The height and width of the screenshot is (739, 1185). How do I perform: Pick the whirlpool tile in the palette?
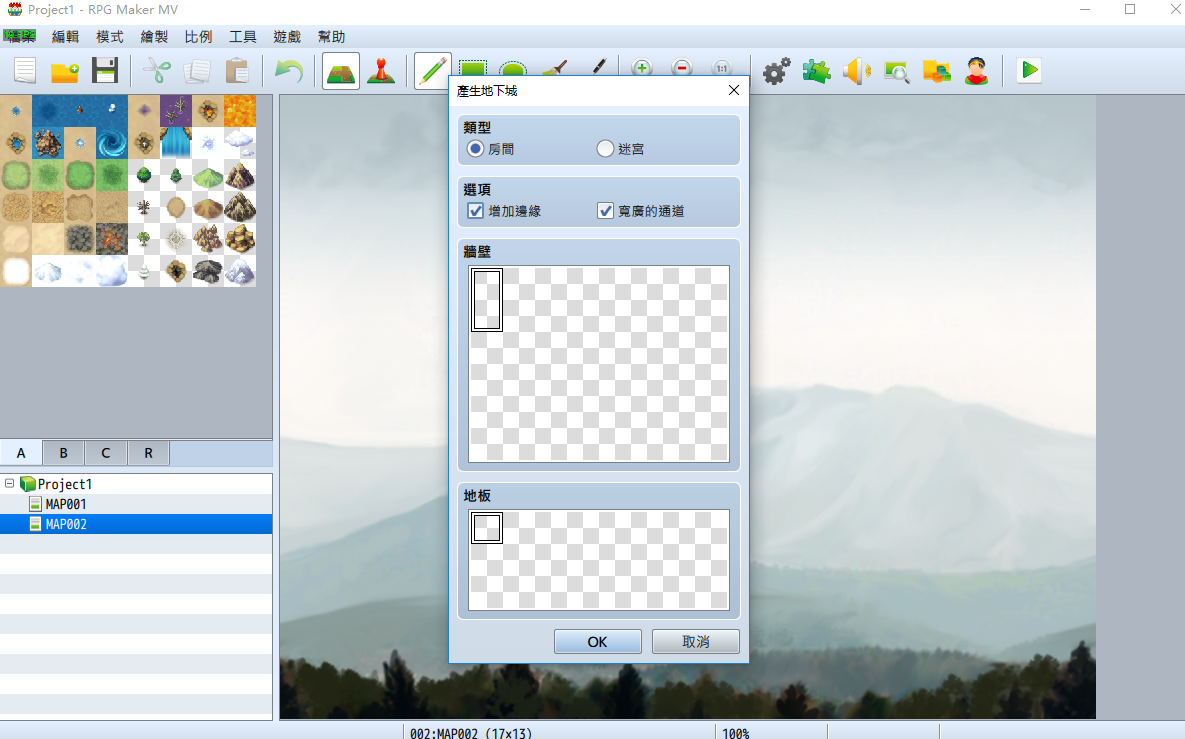pos(112,143)
